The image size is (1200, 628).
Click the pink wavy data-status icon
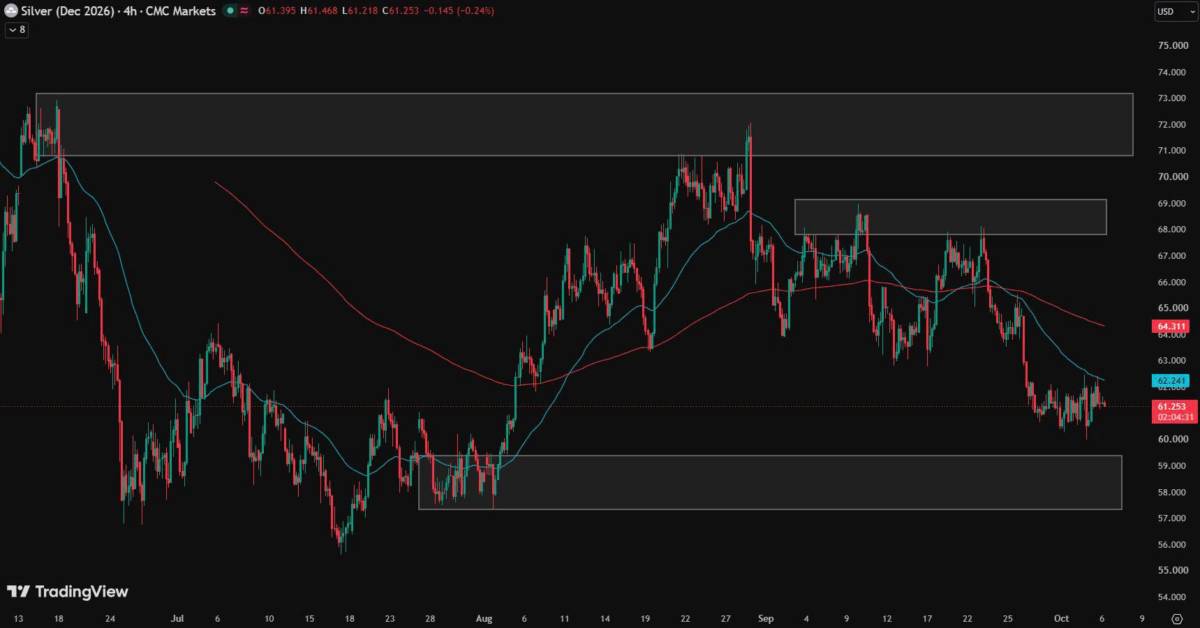[x=244, y=11]
